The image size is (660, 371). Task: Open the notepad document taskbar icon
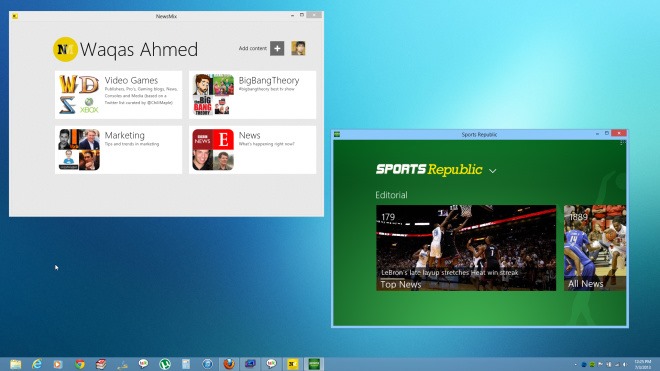[x=186, y=364]
